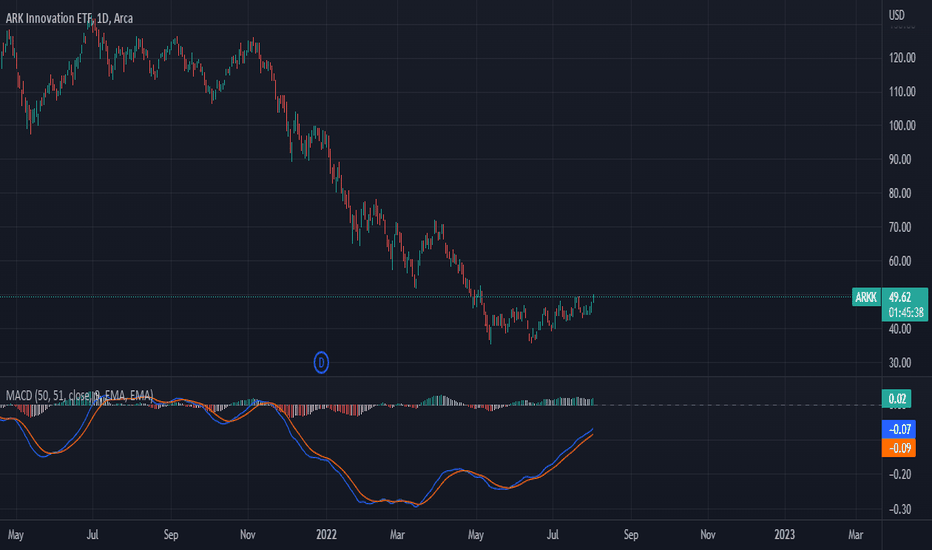Select the MACD indicator legend label
The height and width of the screenshot is (550, 932).
point(80,395)
